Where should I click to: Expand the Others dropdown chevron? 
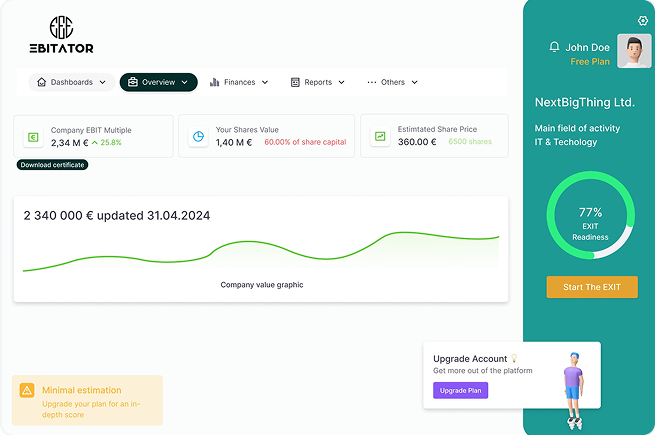[414, 82]
